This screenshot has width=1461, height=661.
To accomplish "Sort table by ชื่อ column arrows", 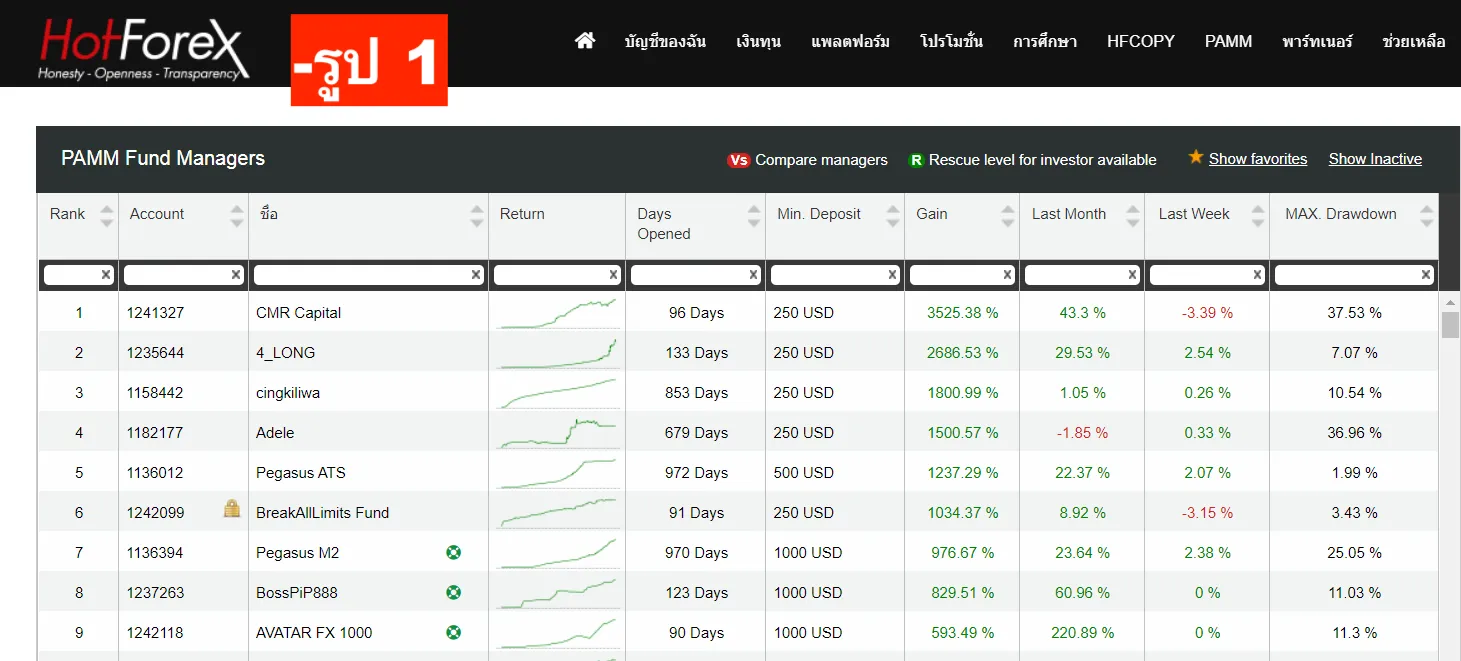I will click(477, 216).
